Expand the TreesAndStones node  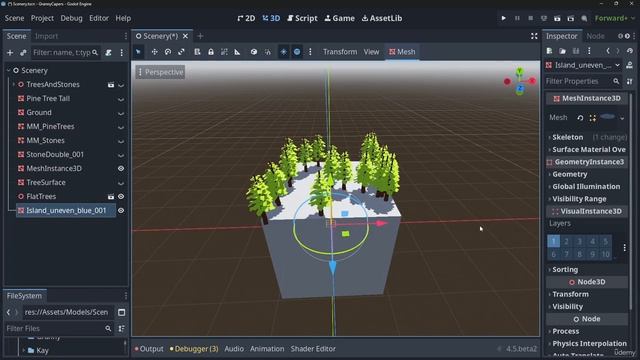pos(13,84)
